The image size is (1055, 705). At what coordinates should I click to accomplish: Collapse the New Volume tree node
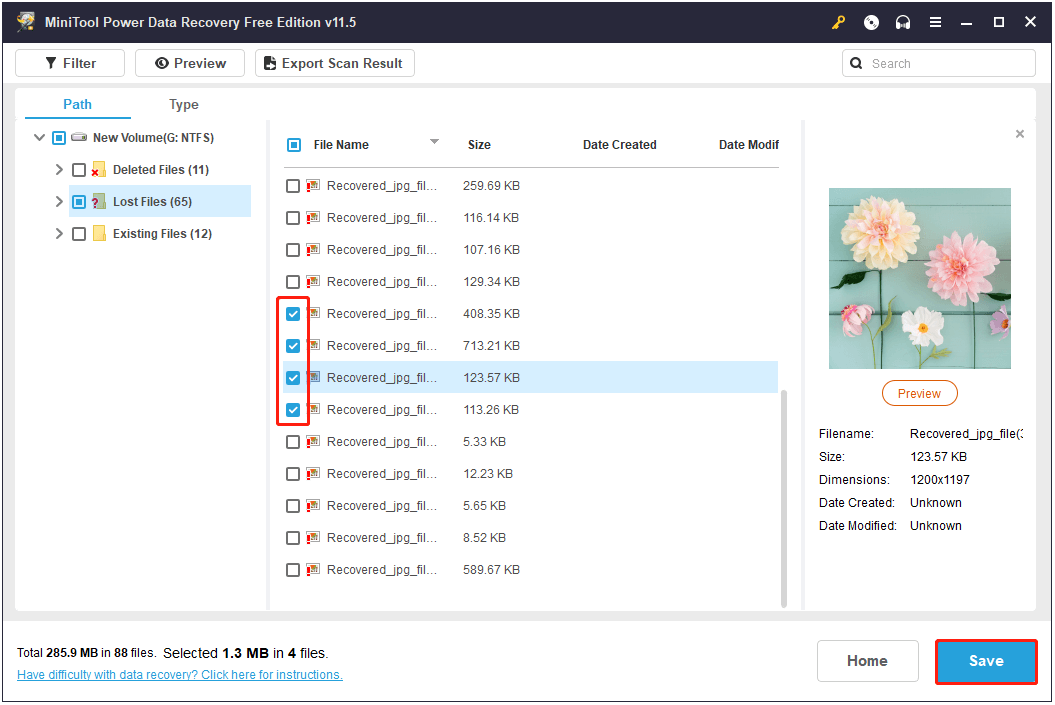tap(40, 137)
